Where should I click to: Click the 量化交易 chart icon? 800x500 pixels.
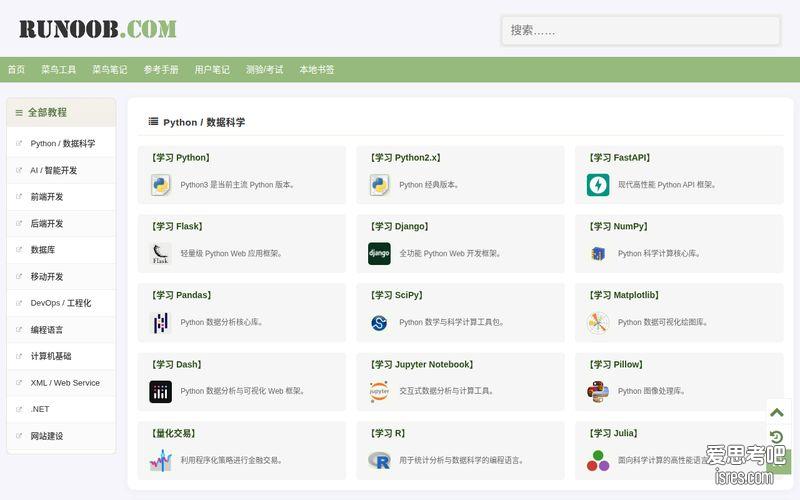click(161, 461)
